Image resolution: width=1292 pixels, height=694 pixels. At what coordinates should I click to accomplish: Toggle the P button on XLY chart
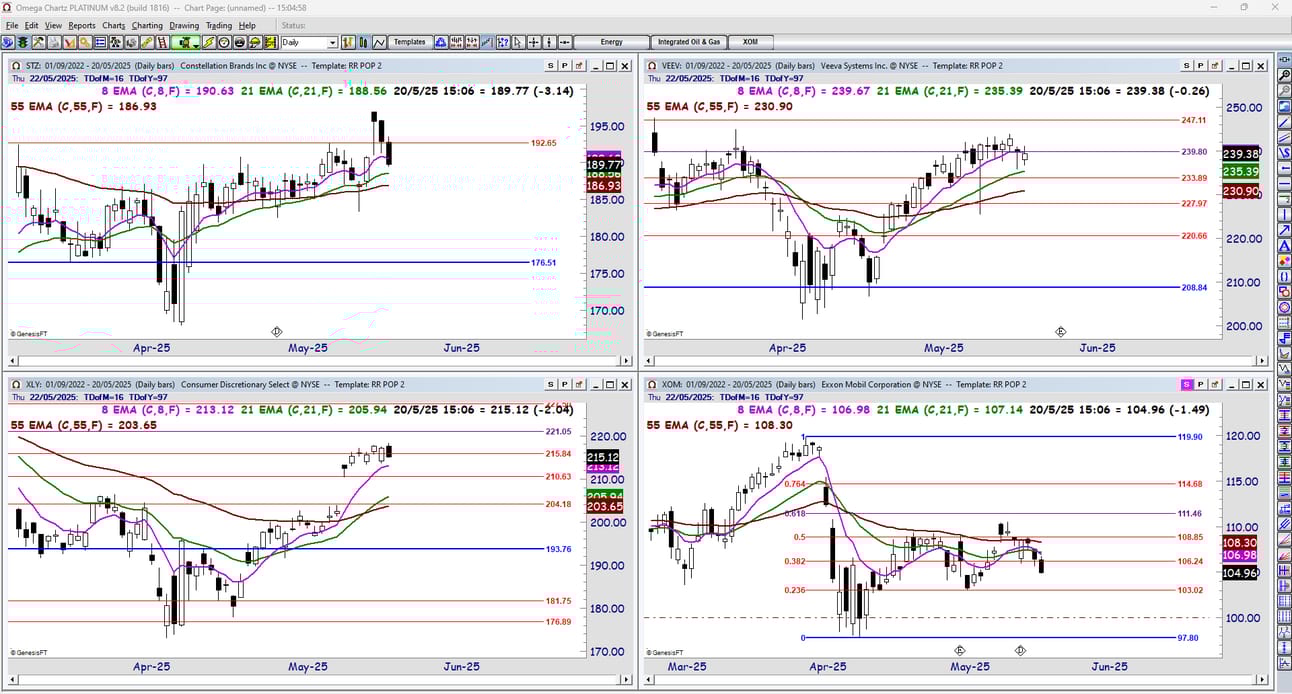pyautogui.click(x=564, y=384)
